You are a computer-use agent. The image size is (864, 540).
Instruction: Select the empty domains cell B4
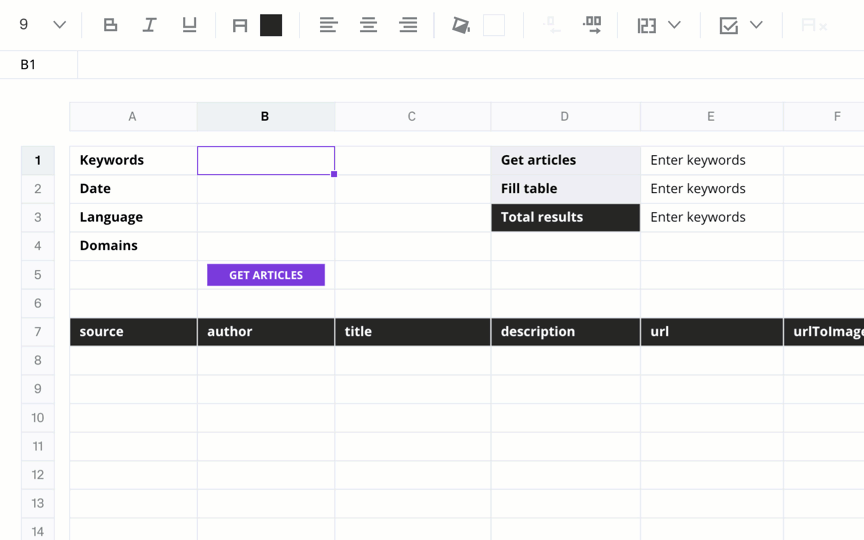pyautogui.click(x=266, y=246)
